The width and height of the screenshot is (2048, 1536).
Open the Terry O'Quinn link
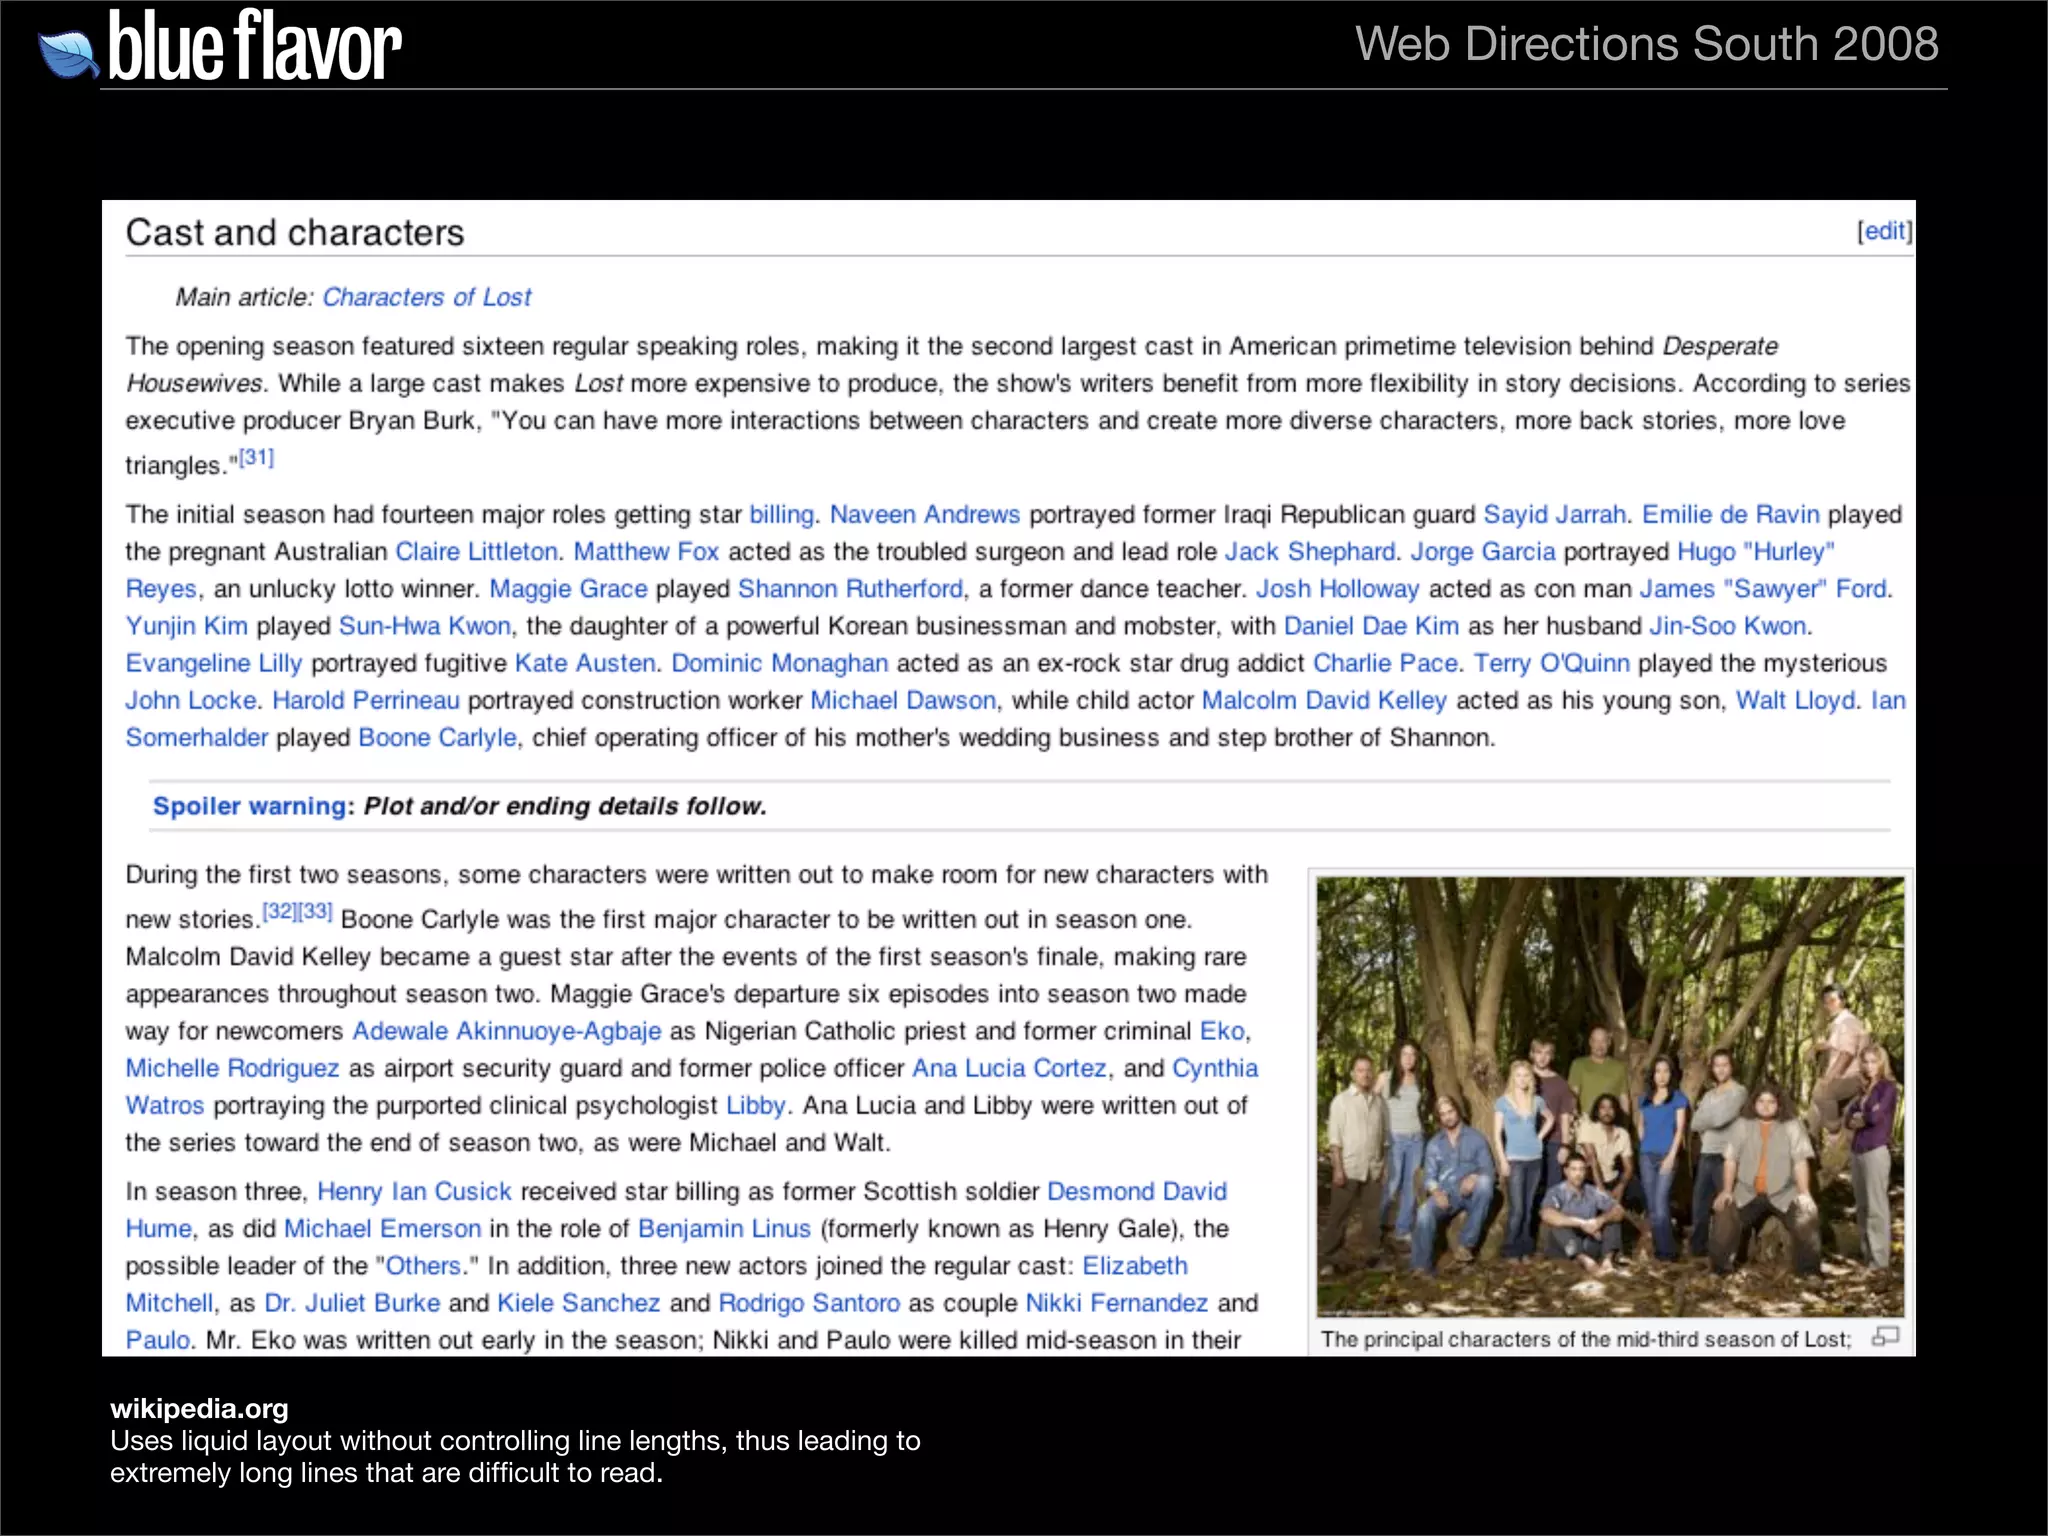coord(1551,663)
